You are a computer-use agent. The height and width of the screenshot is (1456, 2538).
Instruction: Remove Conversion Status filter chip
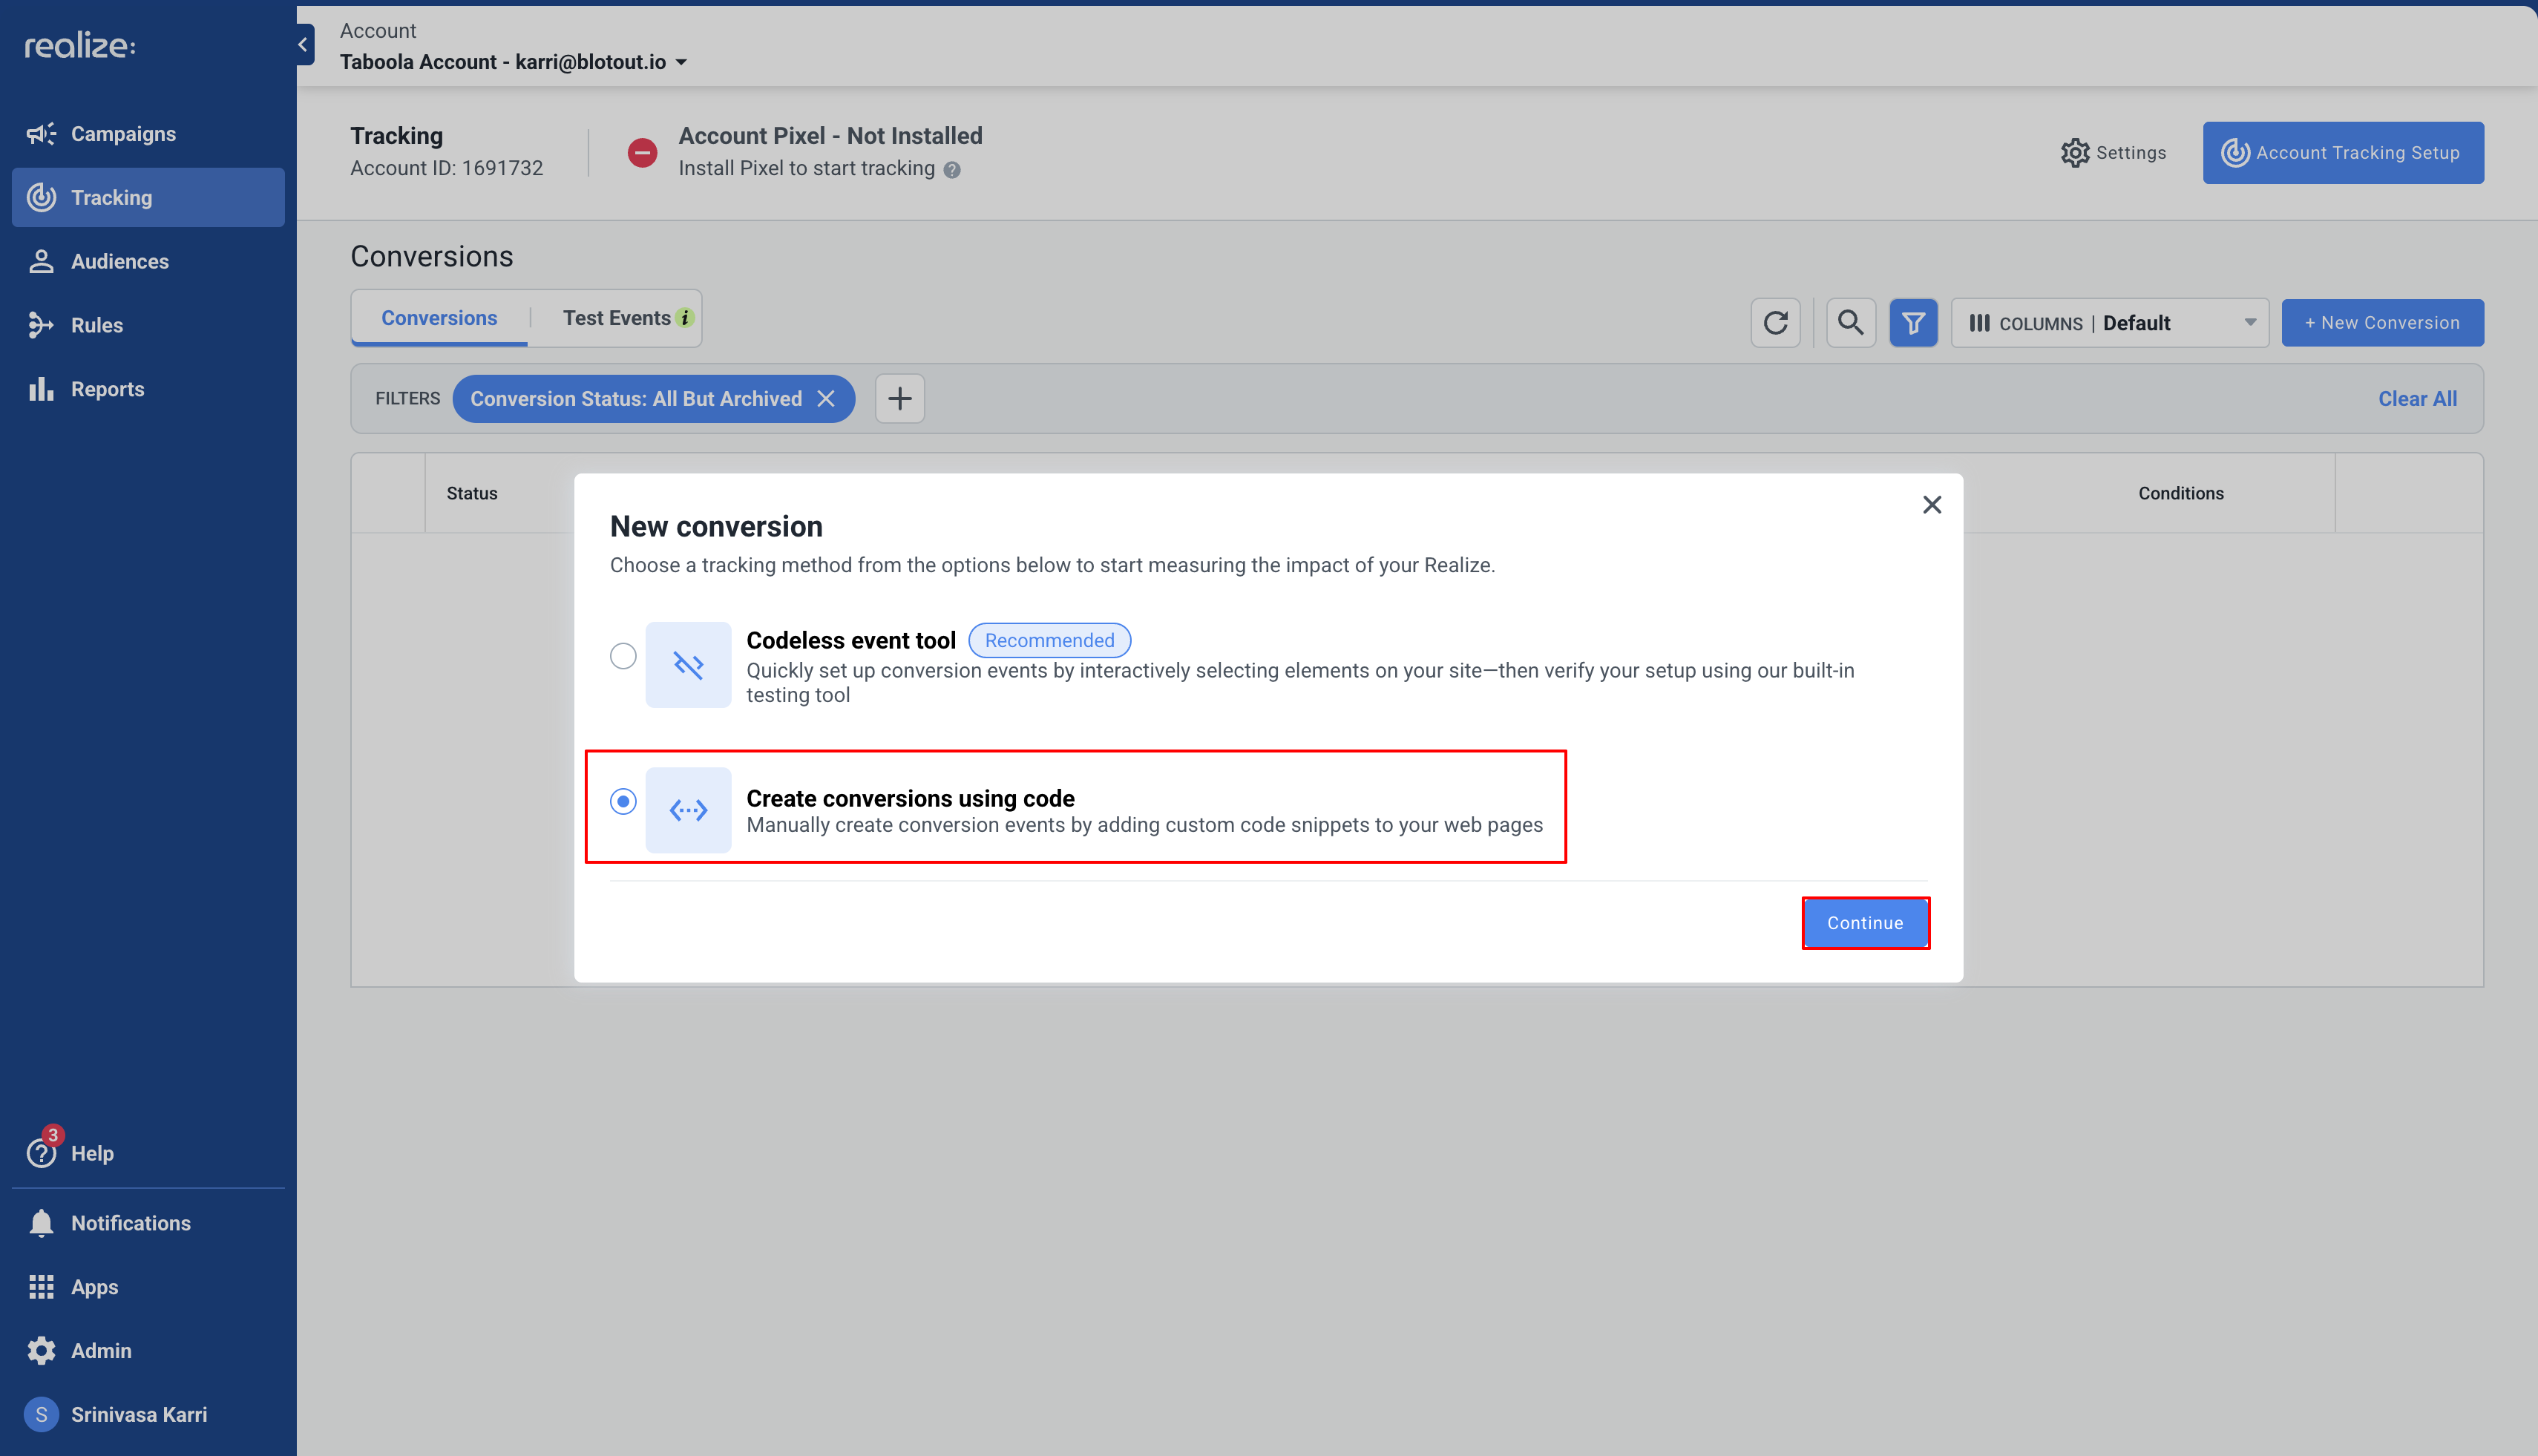826,399
